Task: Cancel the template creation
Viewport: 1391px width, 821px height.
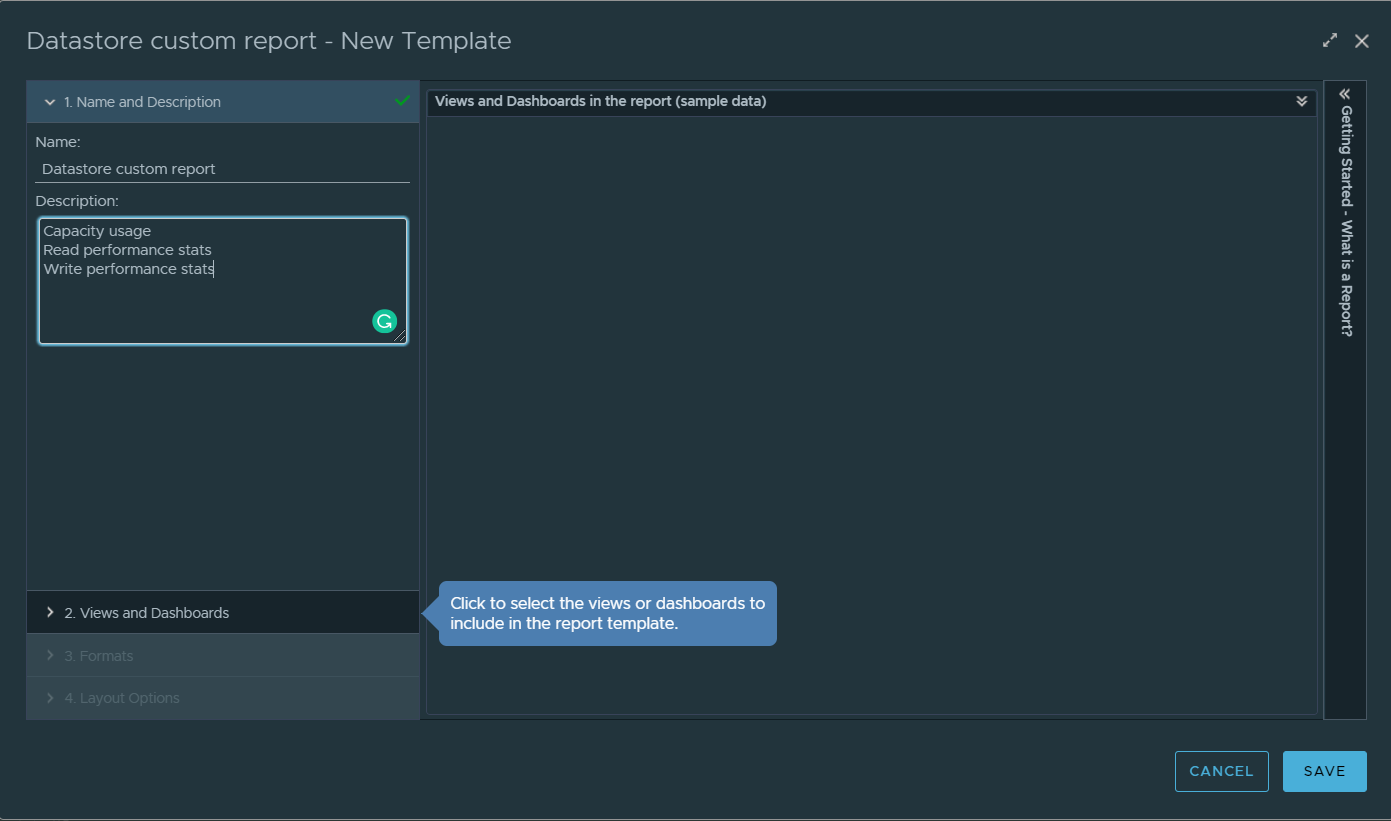Action: point(1221,771)
